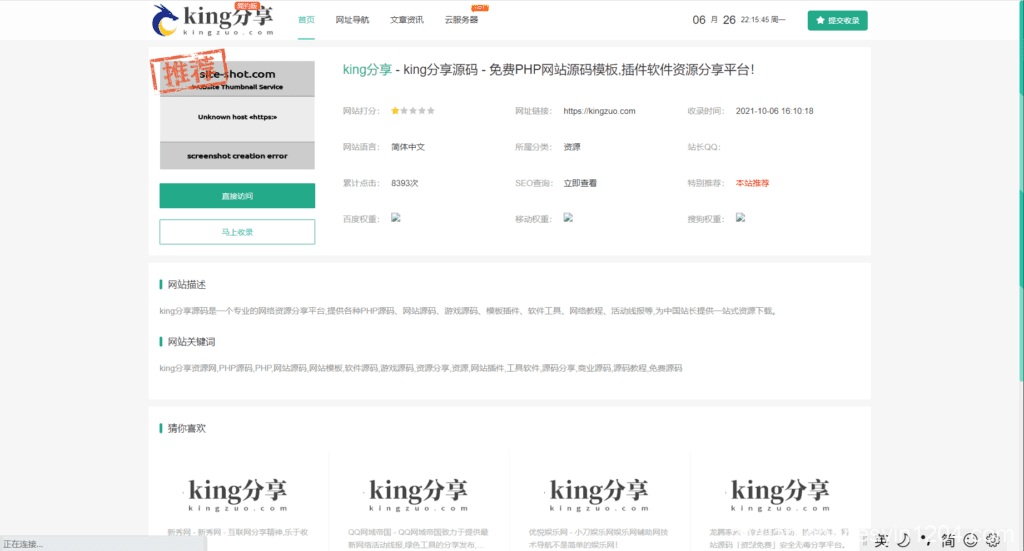Click the 8393次 click count text
This screenshot has width=1024, height=551.
pos(404,183)
